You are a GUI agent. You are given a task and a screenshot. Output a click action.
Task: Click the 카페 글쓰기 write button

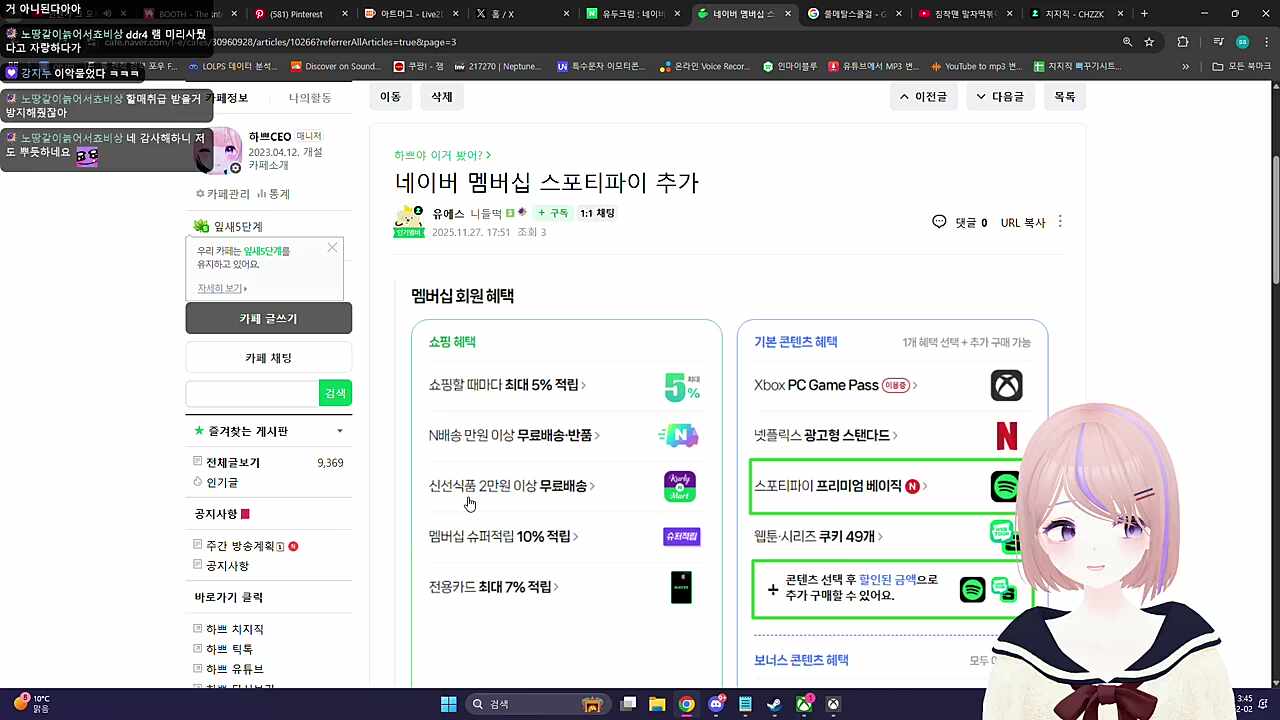tap(268, 317)
